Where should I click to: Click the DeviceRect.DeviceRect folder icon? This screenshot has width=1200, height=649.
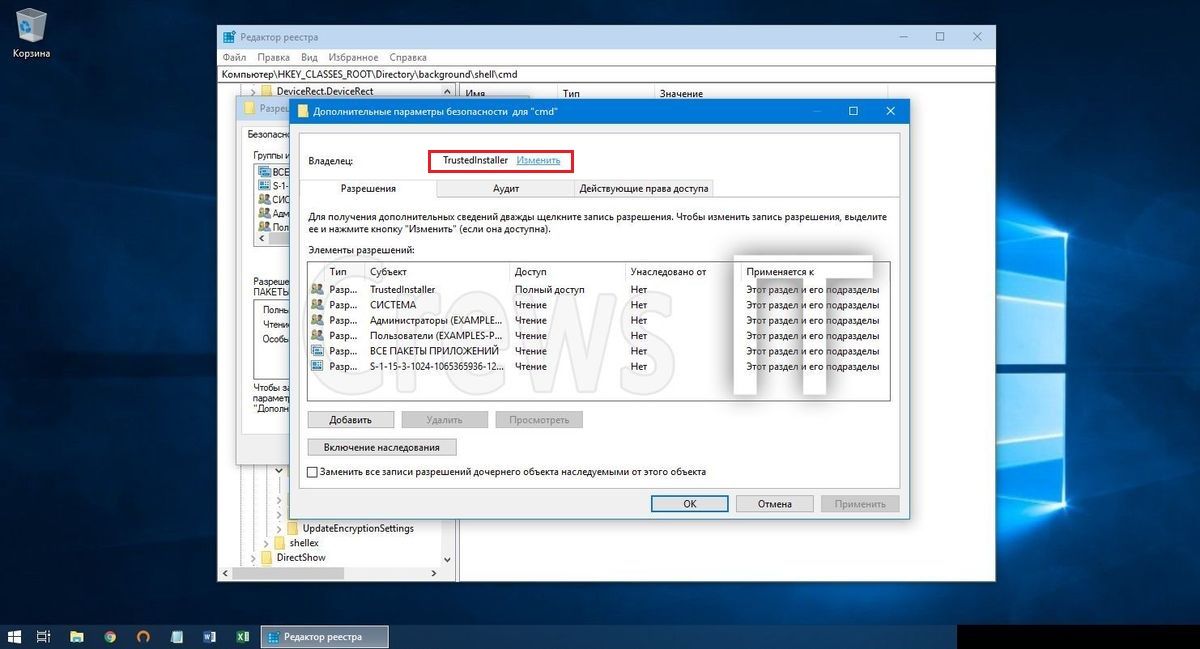pyautogui.click(x=266, y=92)
